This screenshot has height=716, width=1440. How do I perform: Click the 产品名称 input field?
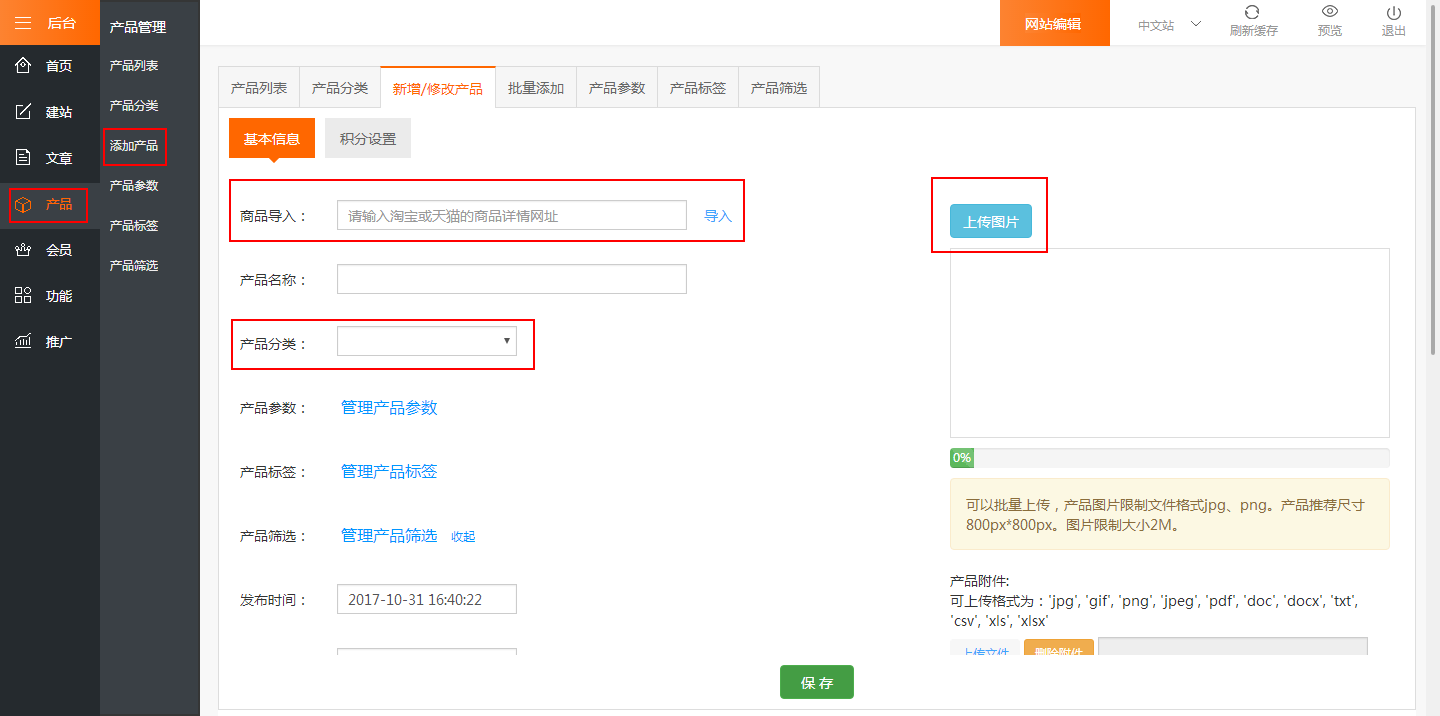click(512, 279)
